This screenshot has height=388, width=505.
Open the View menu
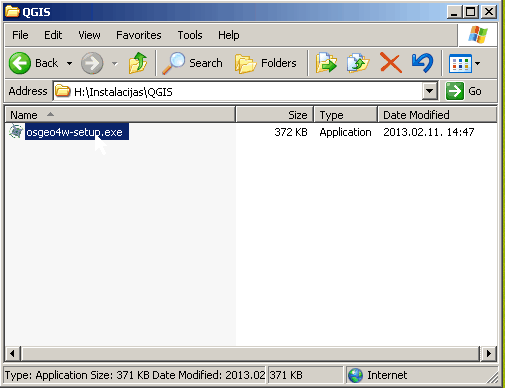pos(89,35)
